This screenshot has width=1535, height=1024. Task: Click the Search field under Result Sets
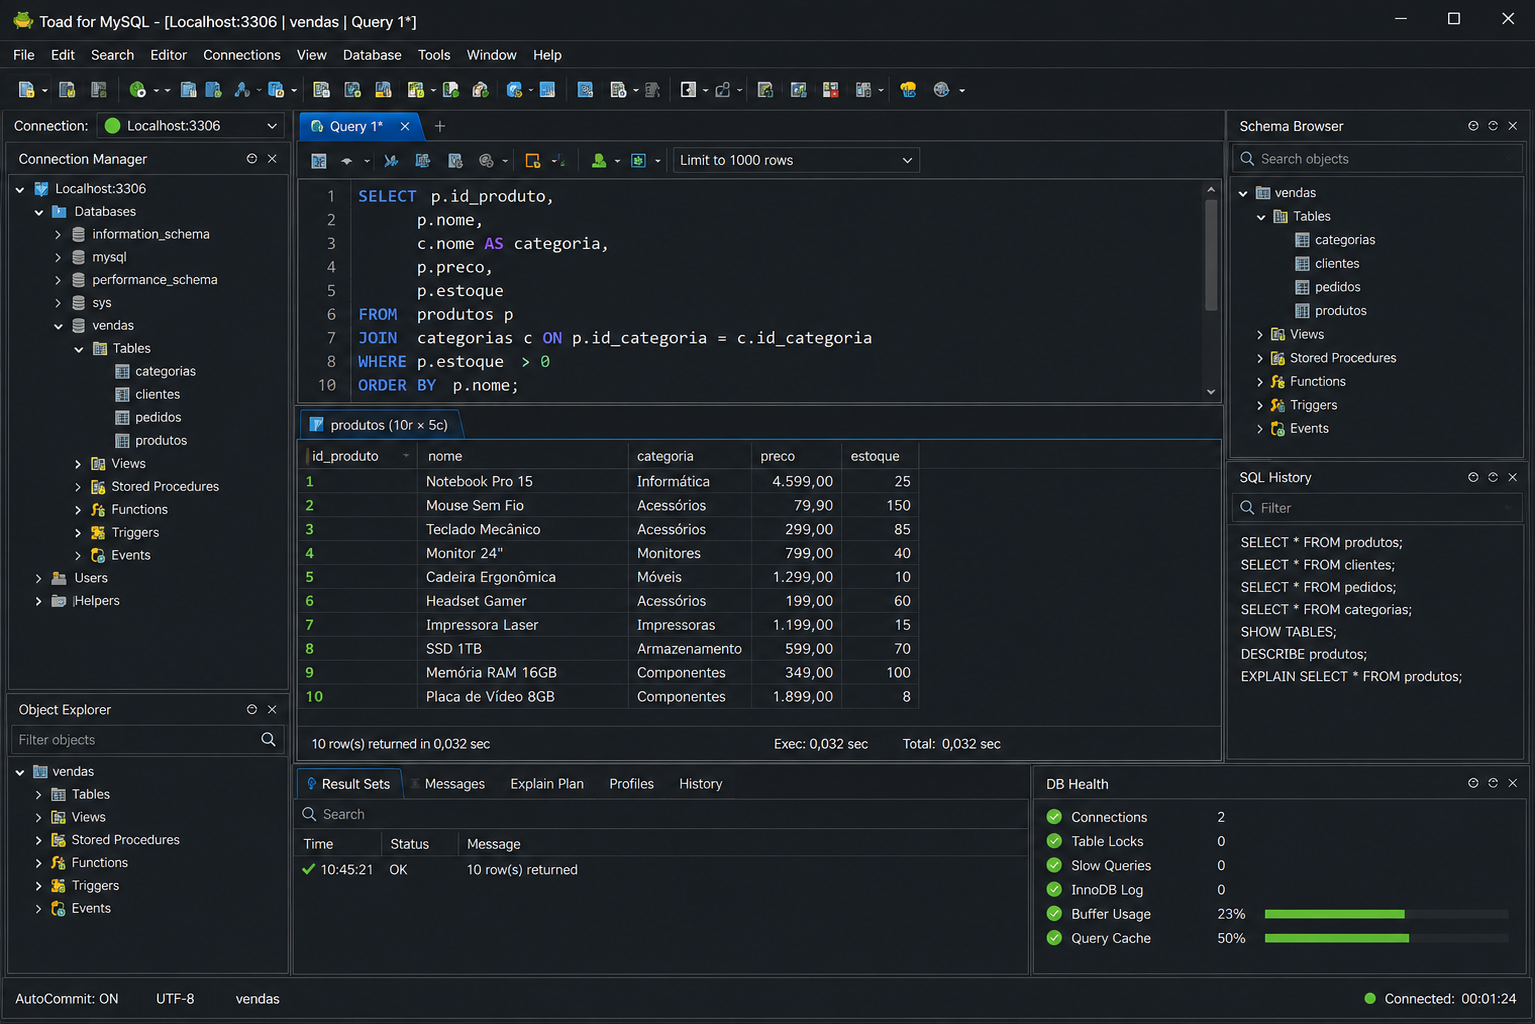pos(662,814)
